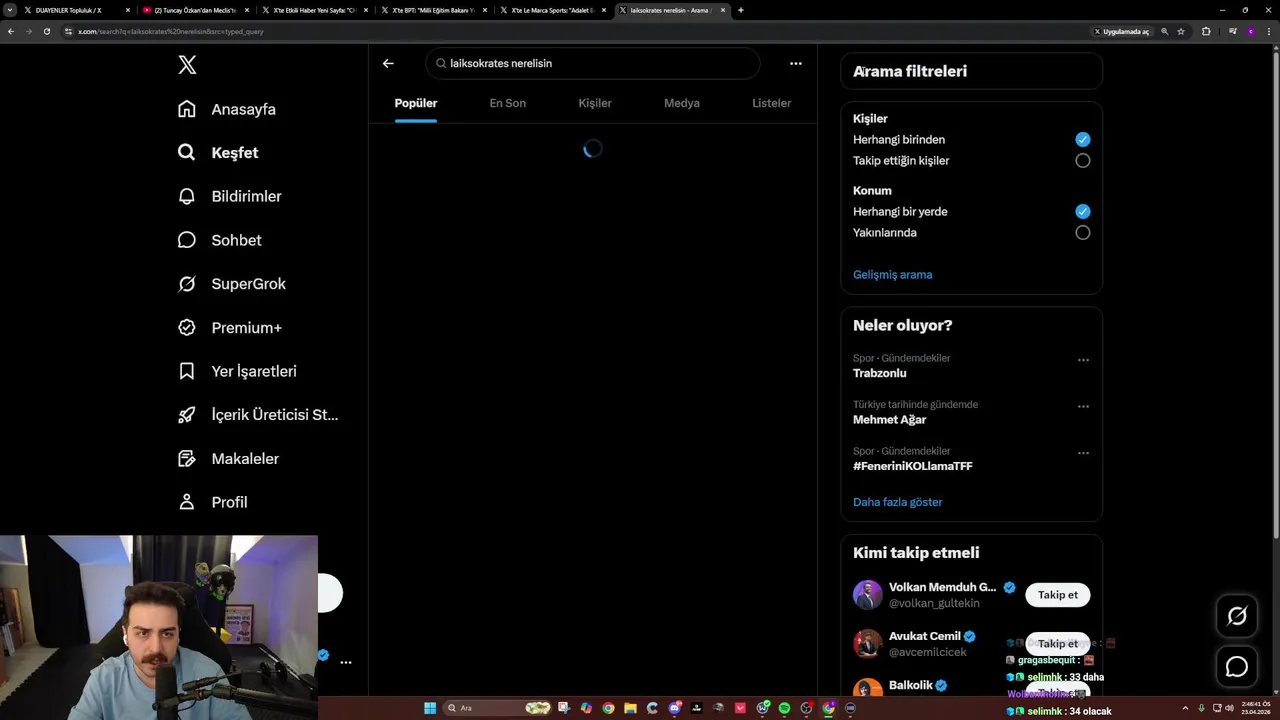Follow Volkan Memduh G. with Takip et
1280x720 pixels.
1058,595
